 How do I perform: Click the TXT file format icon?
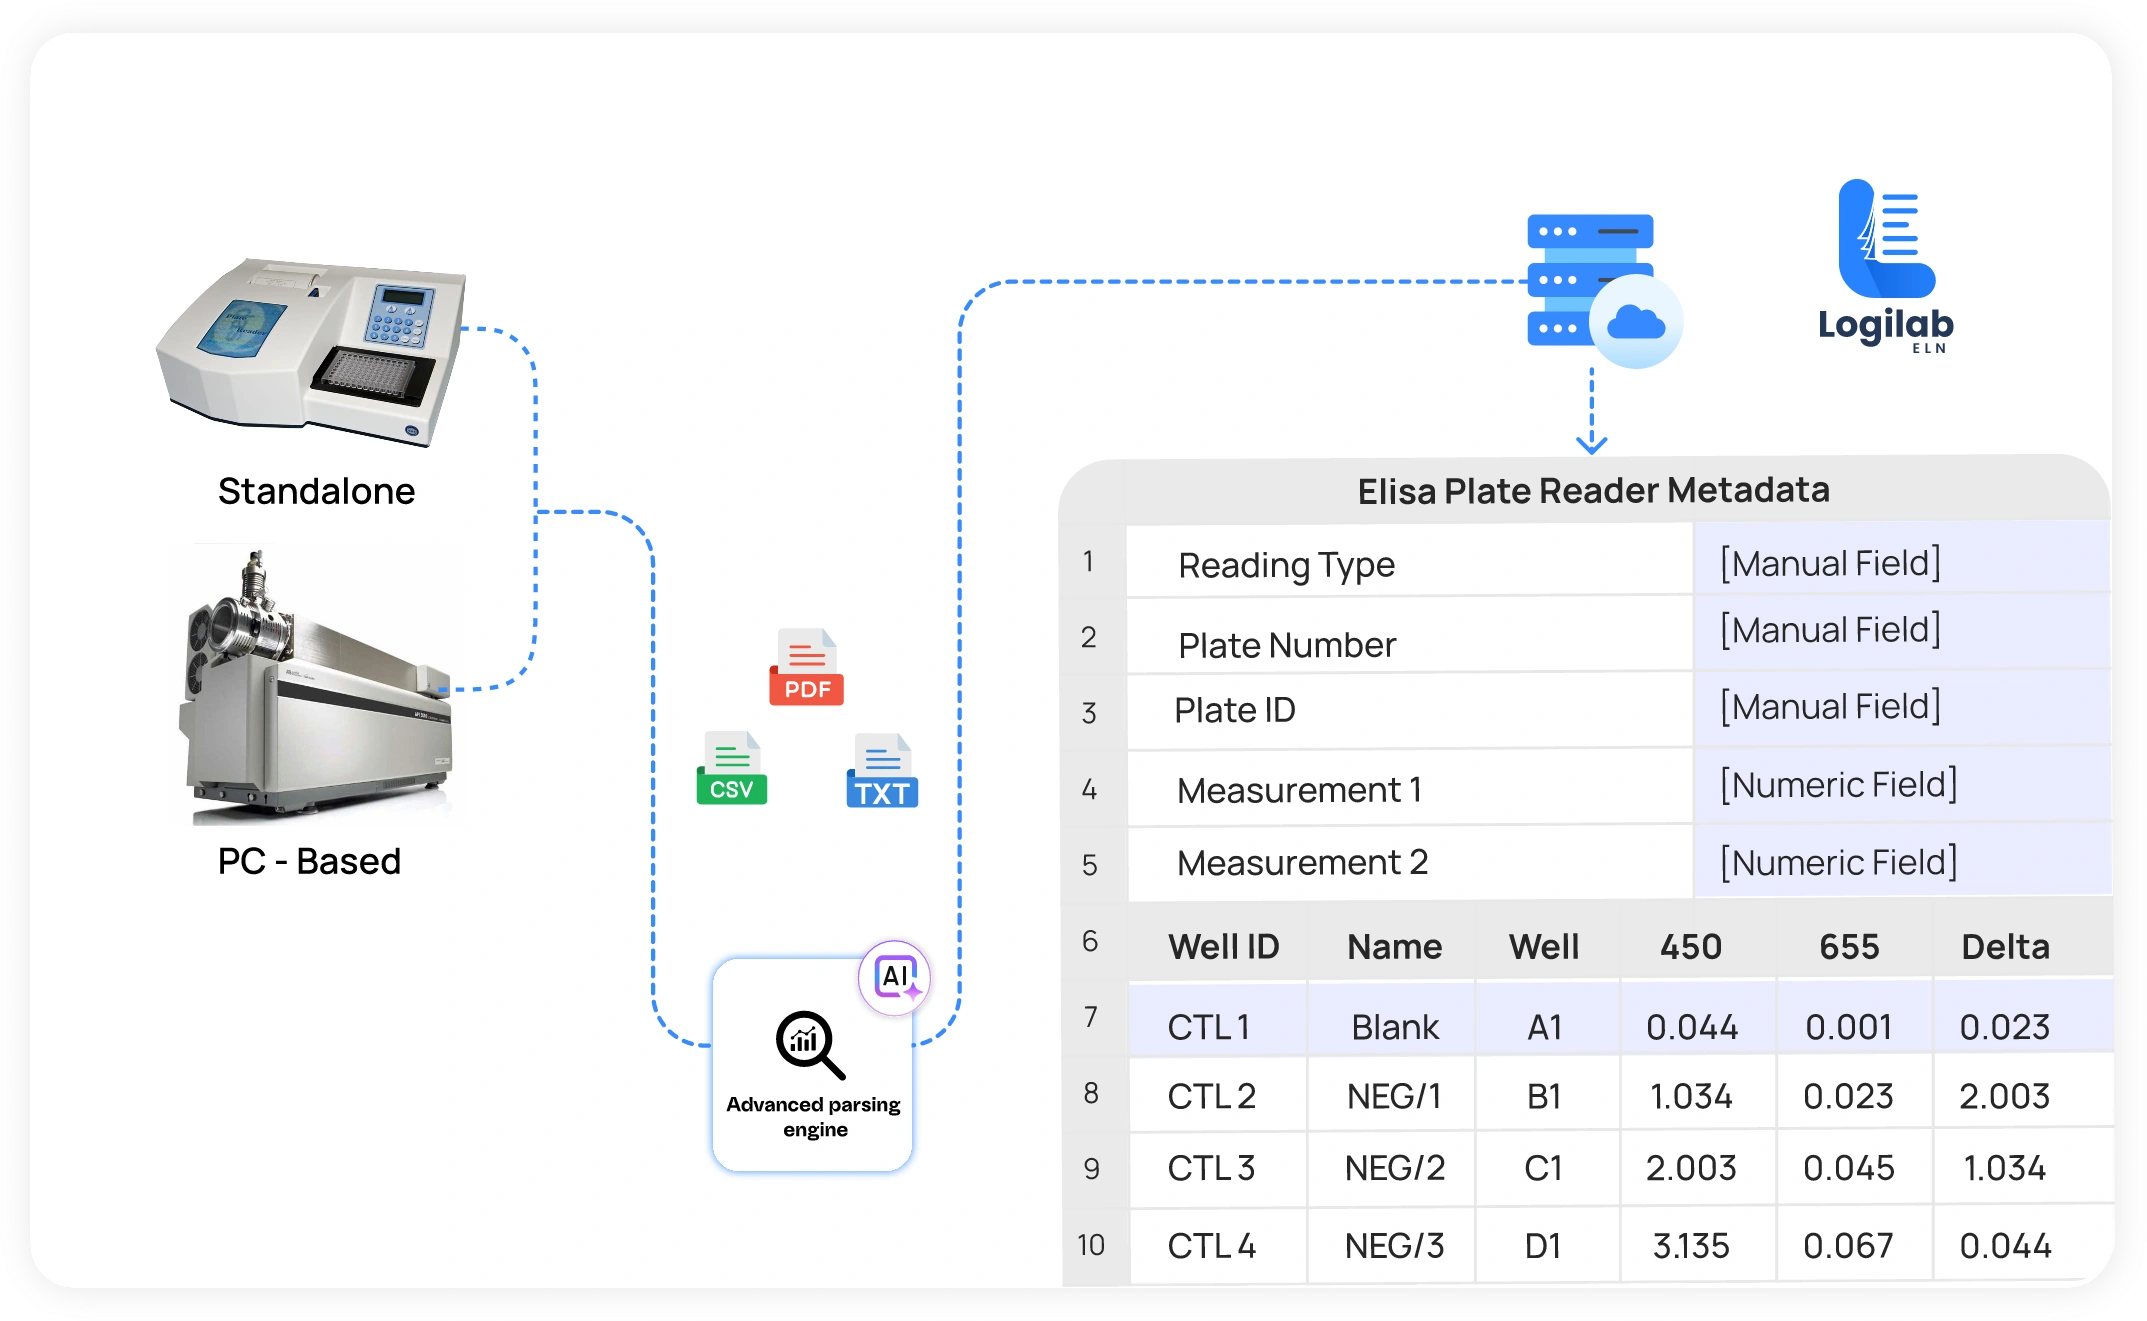click(x=881, y=769)
